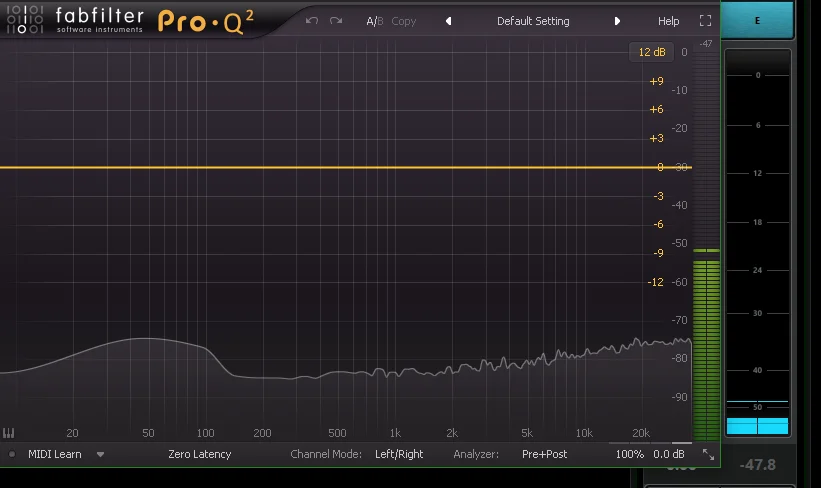
Task: Toggle the A/B comparison state
Action: [x=375, y=21]
